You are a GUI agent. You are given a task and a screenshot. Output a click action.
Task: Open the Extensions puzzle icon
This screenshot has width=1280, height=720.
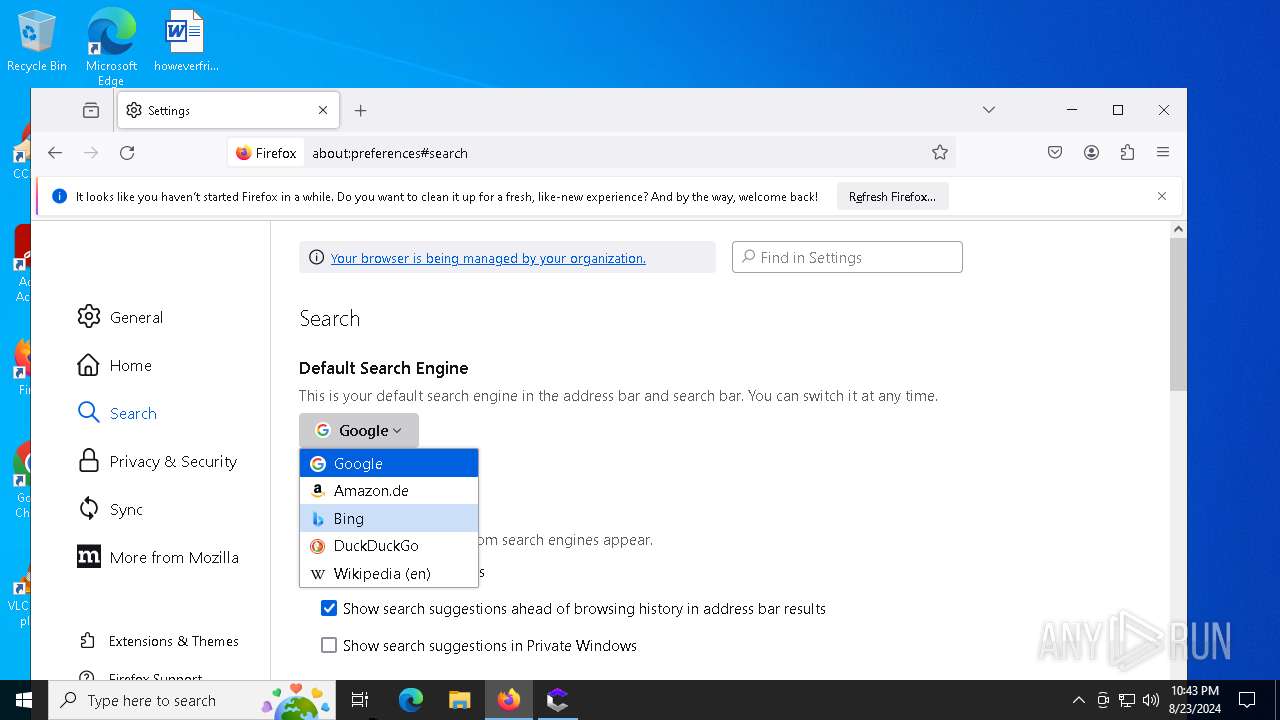point(1127,153)
